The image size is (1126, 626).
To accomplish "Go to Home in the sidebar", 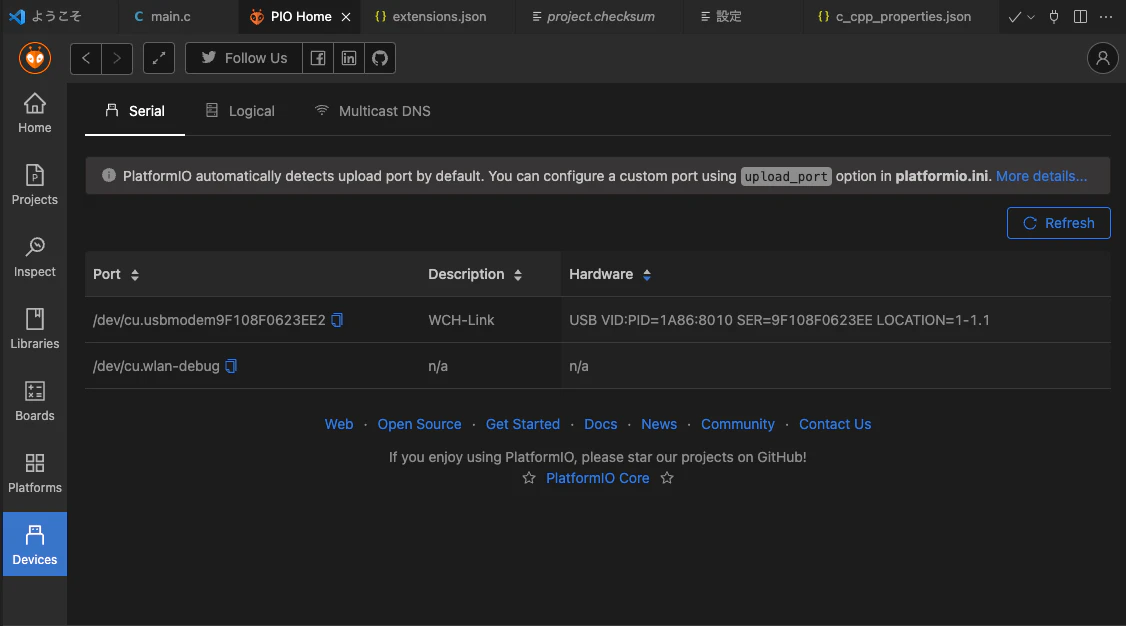I will tap(34, 113).
